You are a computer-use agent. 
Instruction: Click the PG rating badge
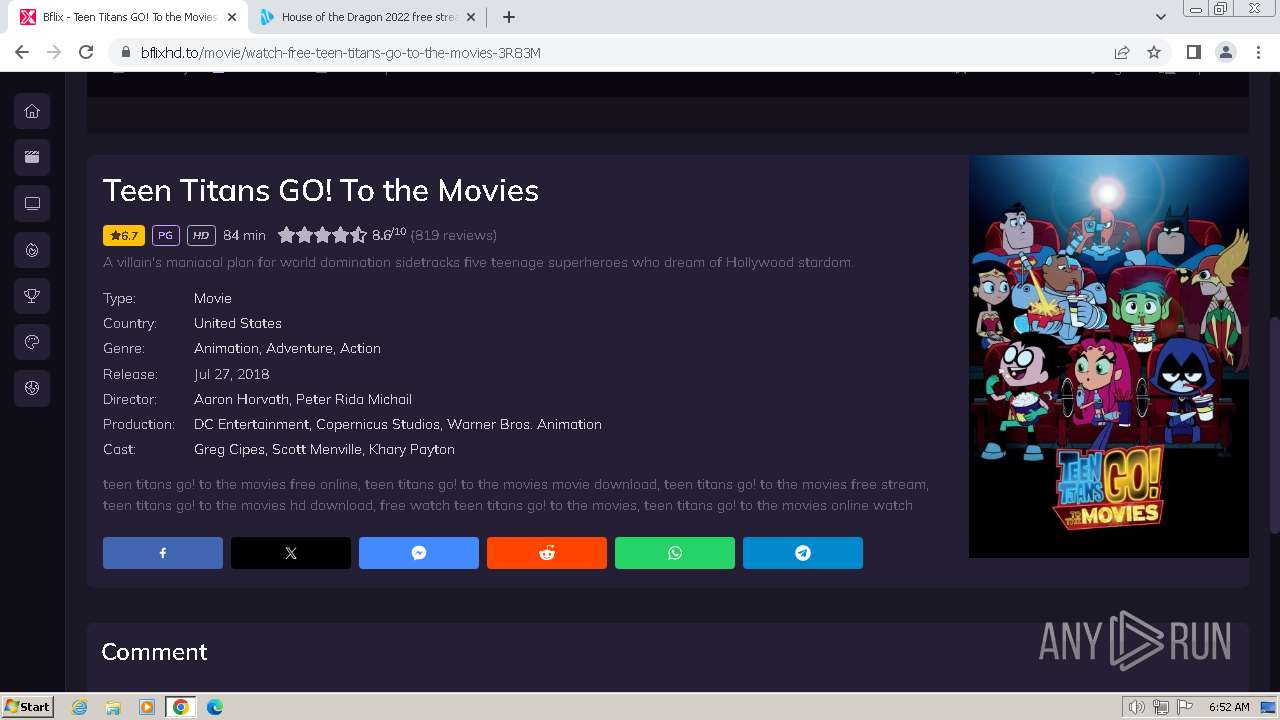coord(165,235)
